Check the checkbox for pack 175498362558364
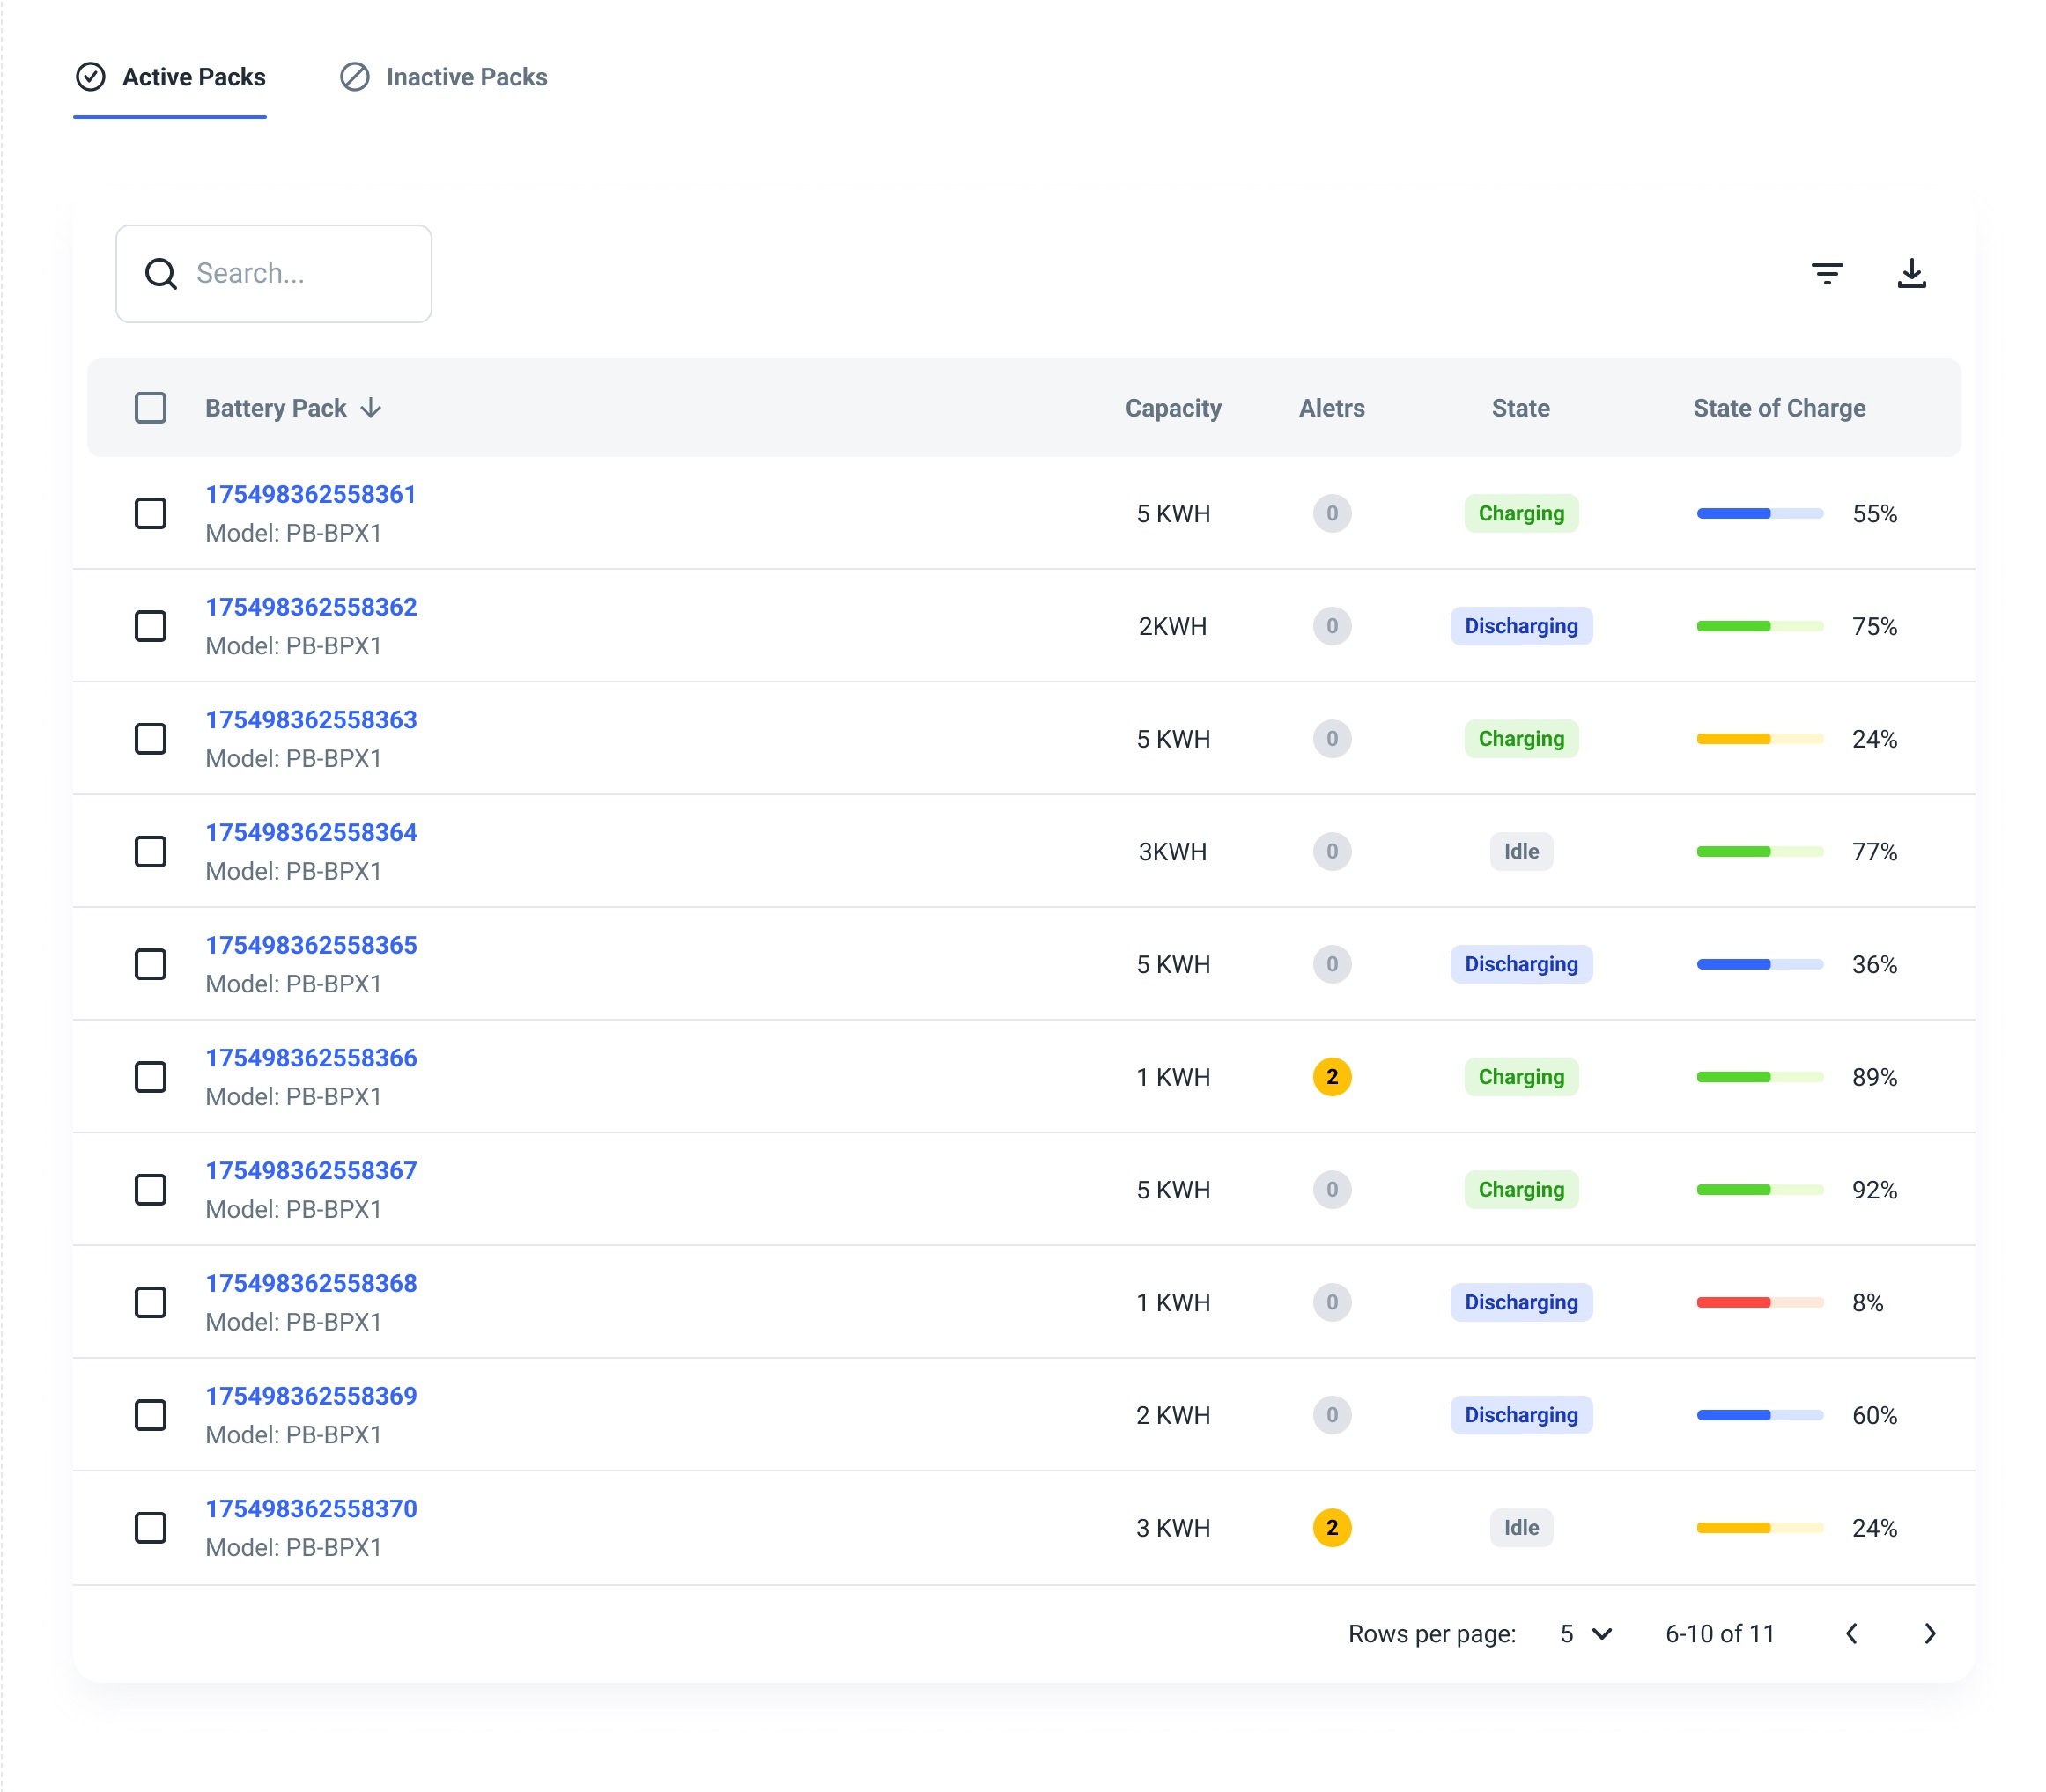The width and height of the screenshot is (2046, 1792). pos(150,851)
